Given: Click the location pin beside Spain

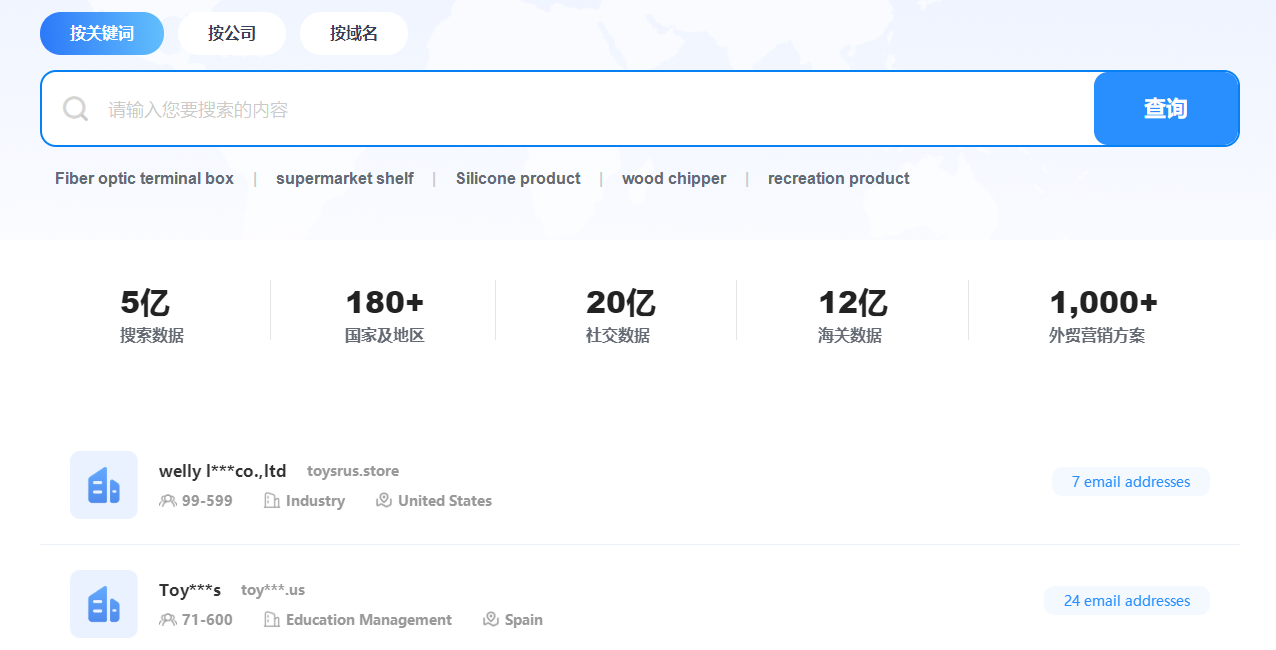Looking at the screenshot, I should [x=490, y=619].
